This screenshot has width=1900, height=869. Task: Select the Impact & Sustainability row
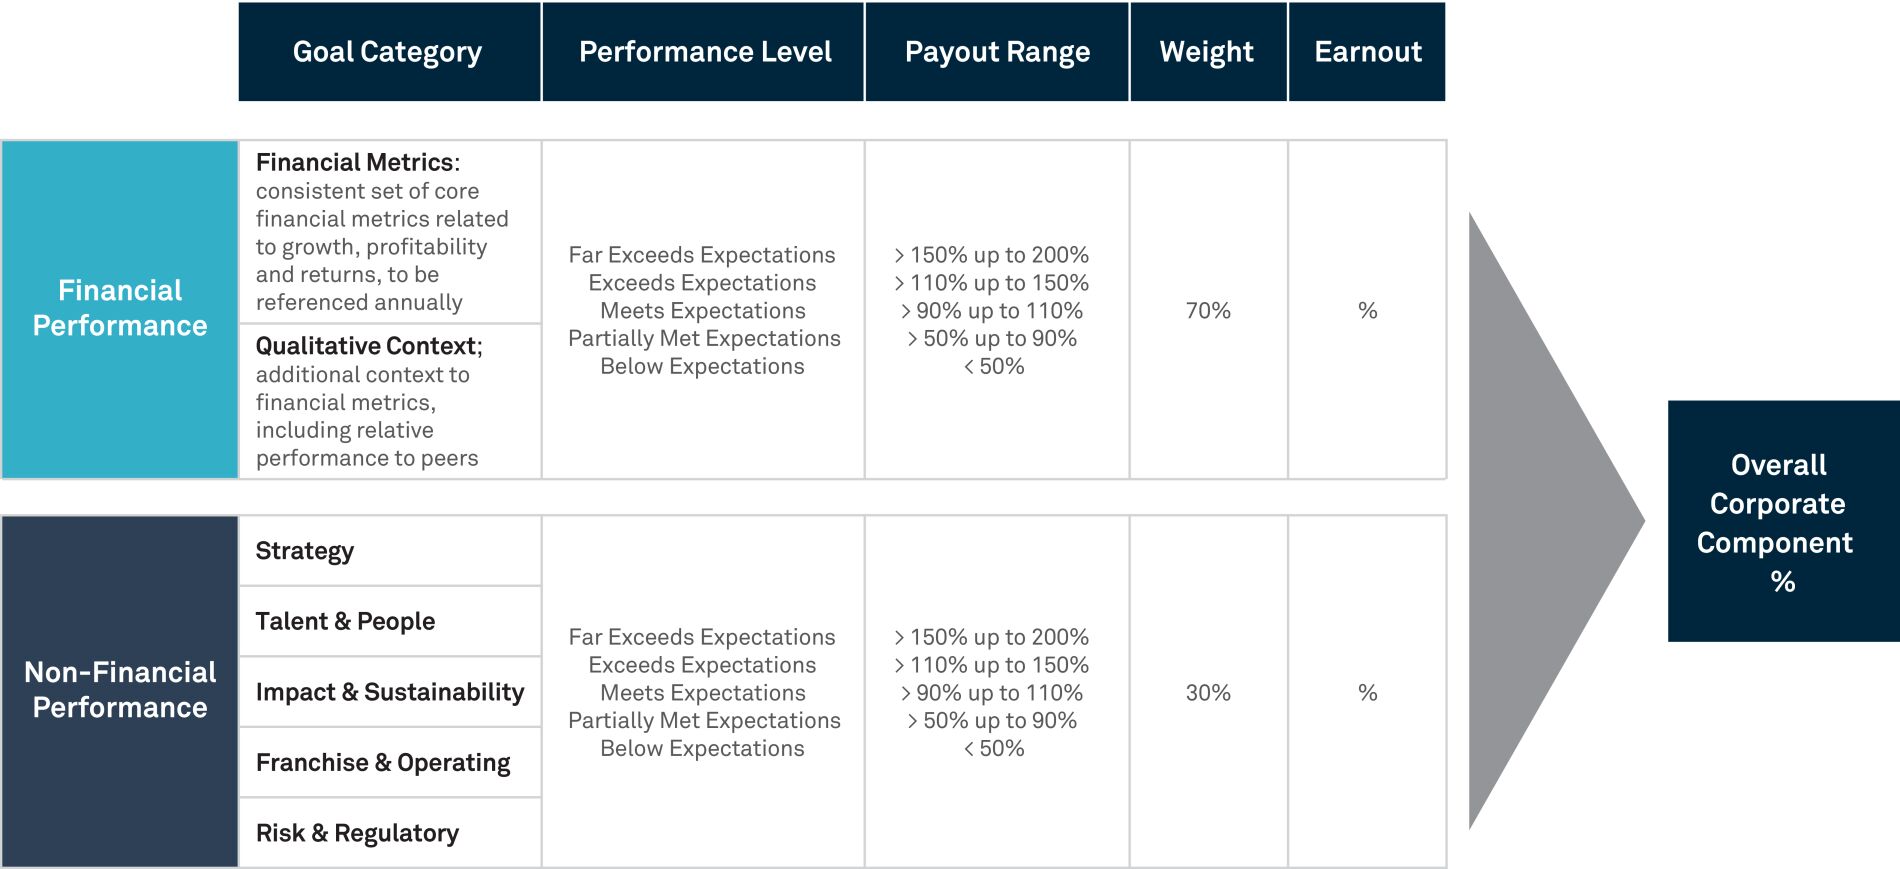[390, 692]
